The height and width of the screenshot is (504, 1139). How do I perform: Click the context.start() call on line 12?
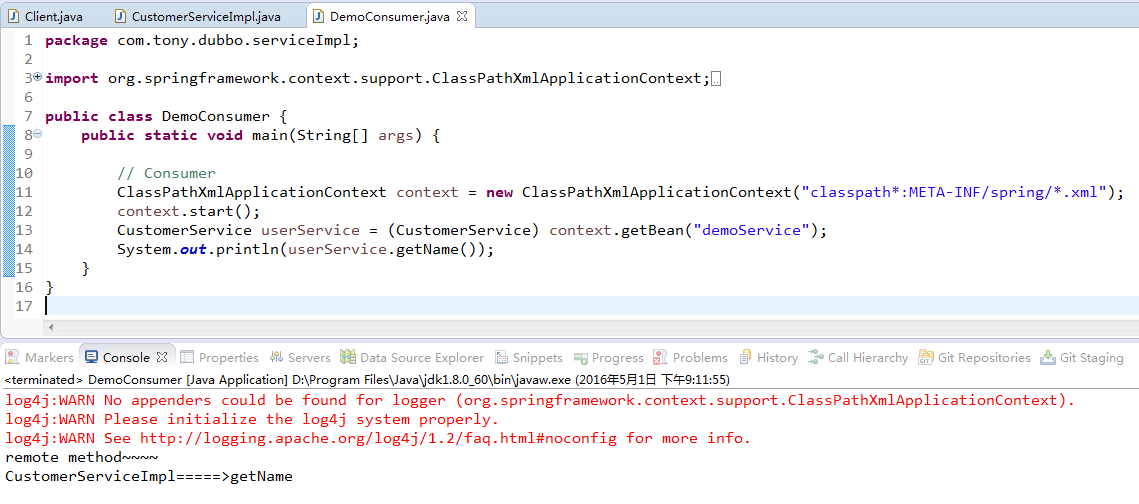click(188, 211)
